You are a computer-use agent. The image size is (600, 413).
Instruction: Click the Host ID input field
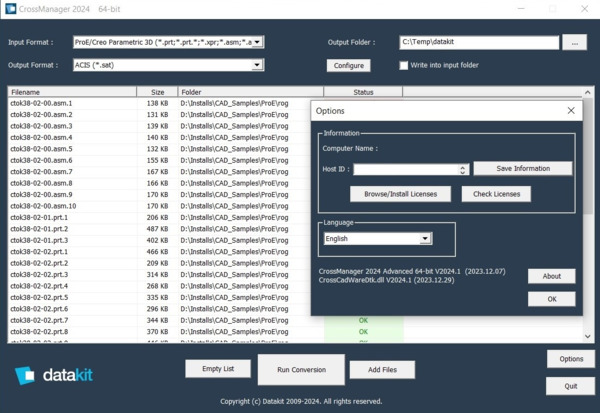click(406, 169)
